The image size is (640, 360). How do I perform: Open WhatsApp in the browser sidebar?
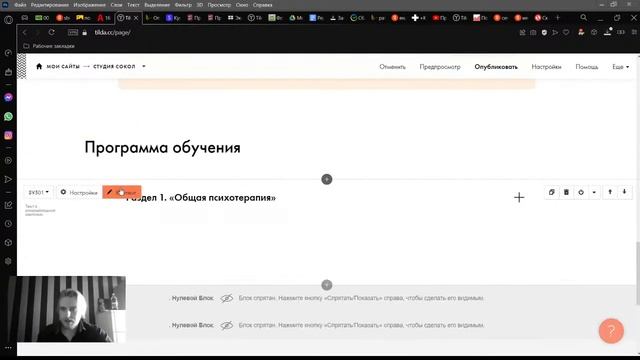[8, 116]
